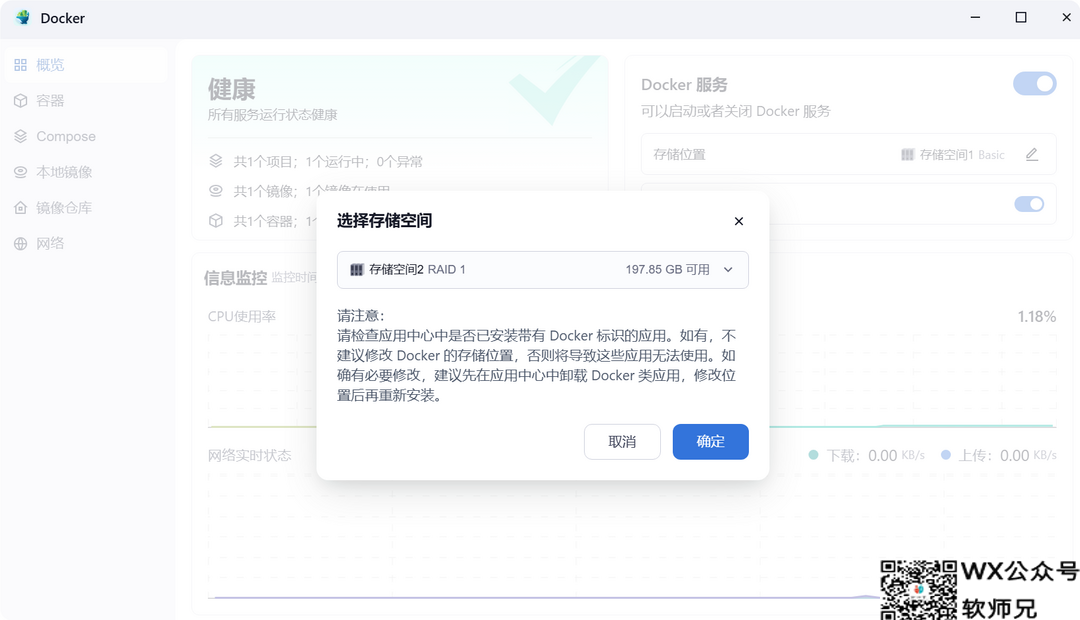Click the QR code at the bottom right
This screenshot has width=1080, height=620.
click(x=918, y=590)
